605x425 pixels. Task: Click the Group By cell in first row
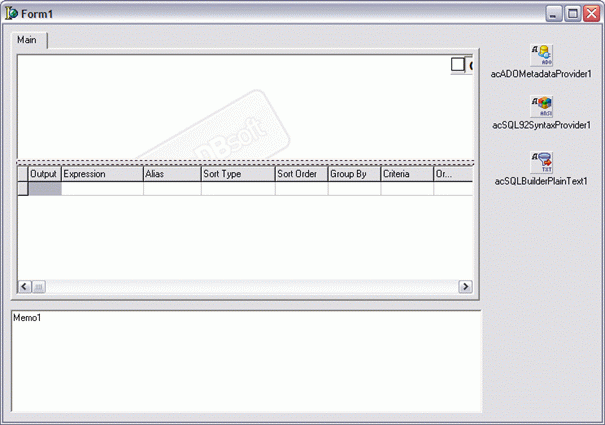pos(354,188)
